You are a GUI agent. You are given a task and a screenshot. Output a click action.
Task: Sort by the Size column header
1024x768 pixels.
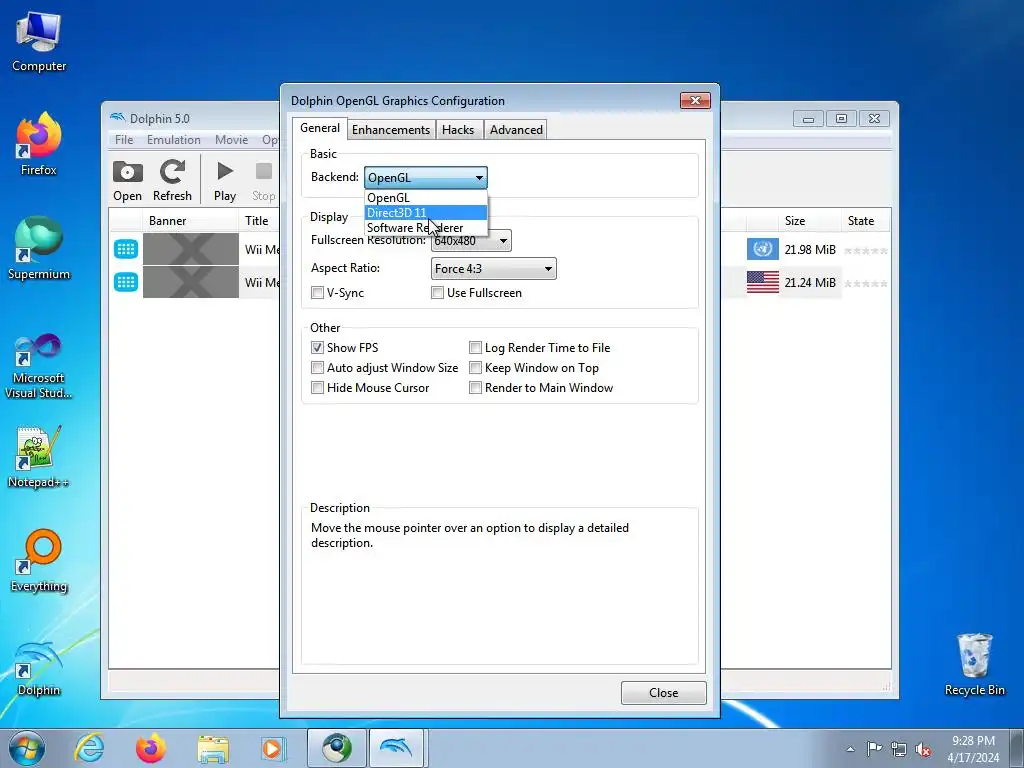810,221
